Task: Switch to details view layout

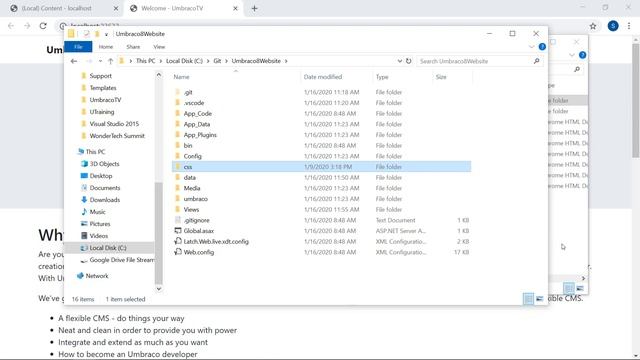Action: 528,299
